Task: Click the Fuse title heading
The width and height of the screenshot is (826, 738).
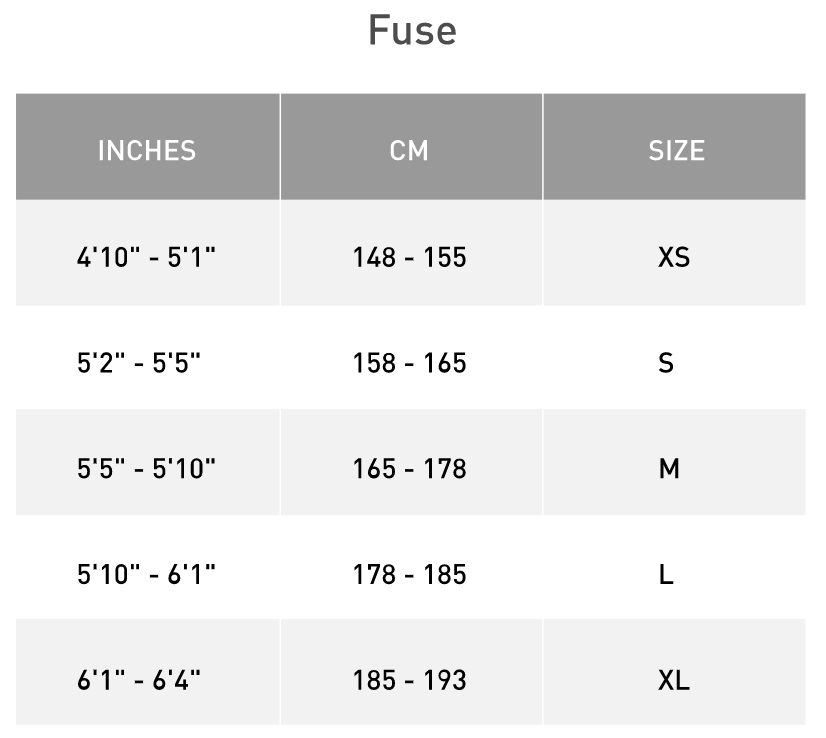Action: [412, 30]
